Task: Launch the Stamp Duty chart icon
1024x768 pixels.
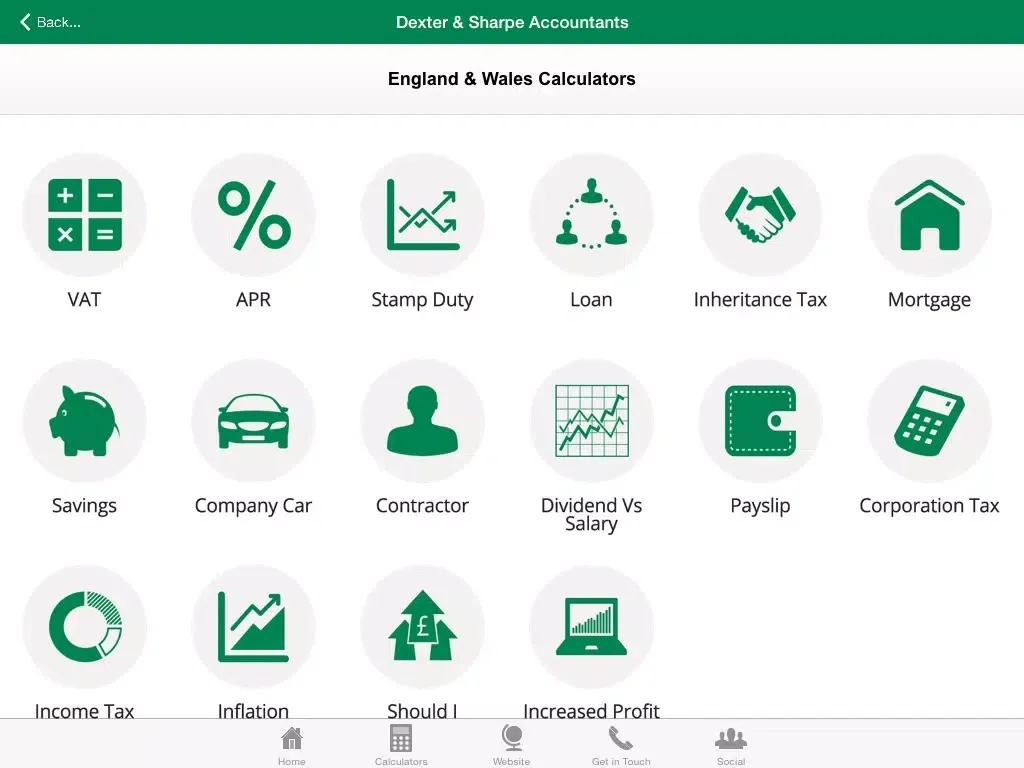Action: [423, 215]
